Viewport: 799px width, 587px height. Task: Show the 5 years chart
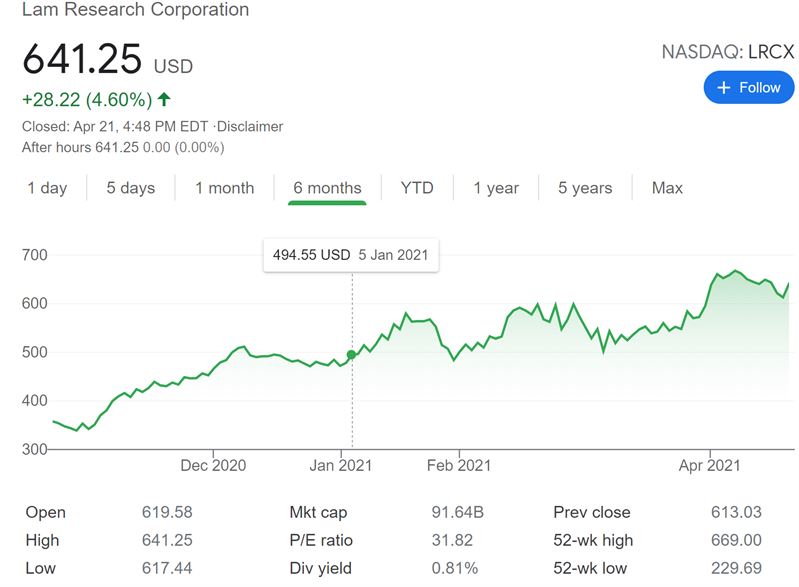coord(585,188)
